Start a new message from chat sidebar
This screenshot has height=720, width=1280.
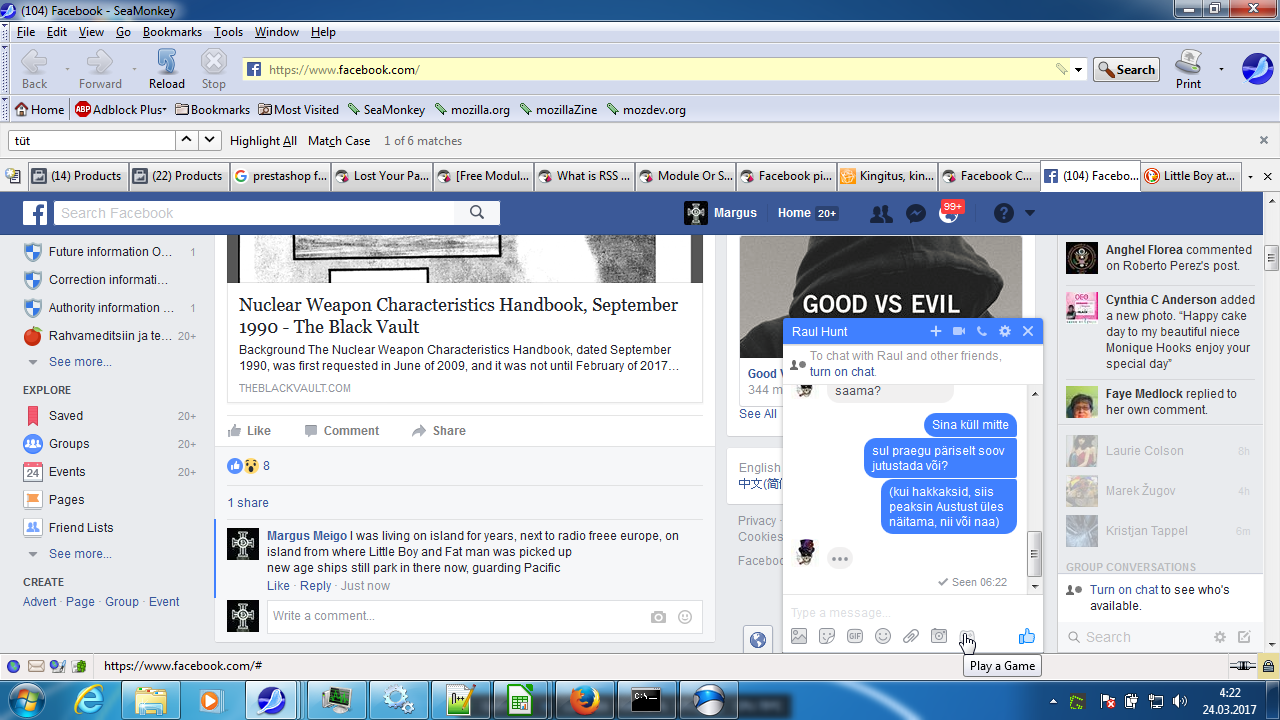1244,637
